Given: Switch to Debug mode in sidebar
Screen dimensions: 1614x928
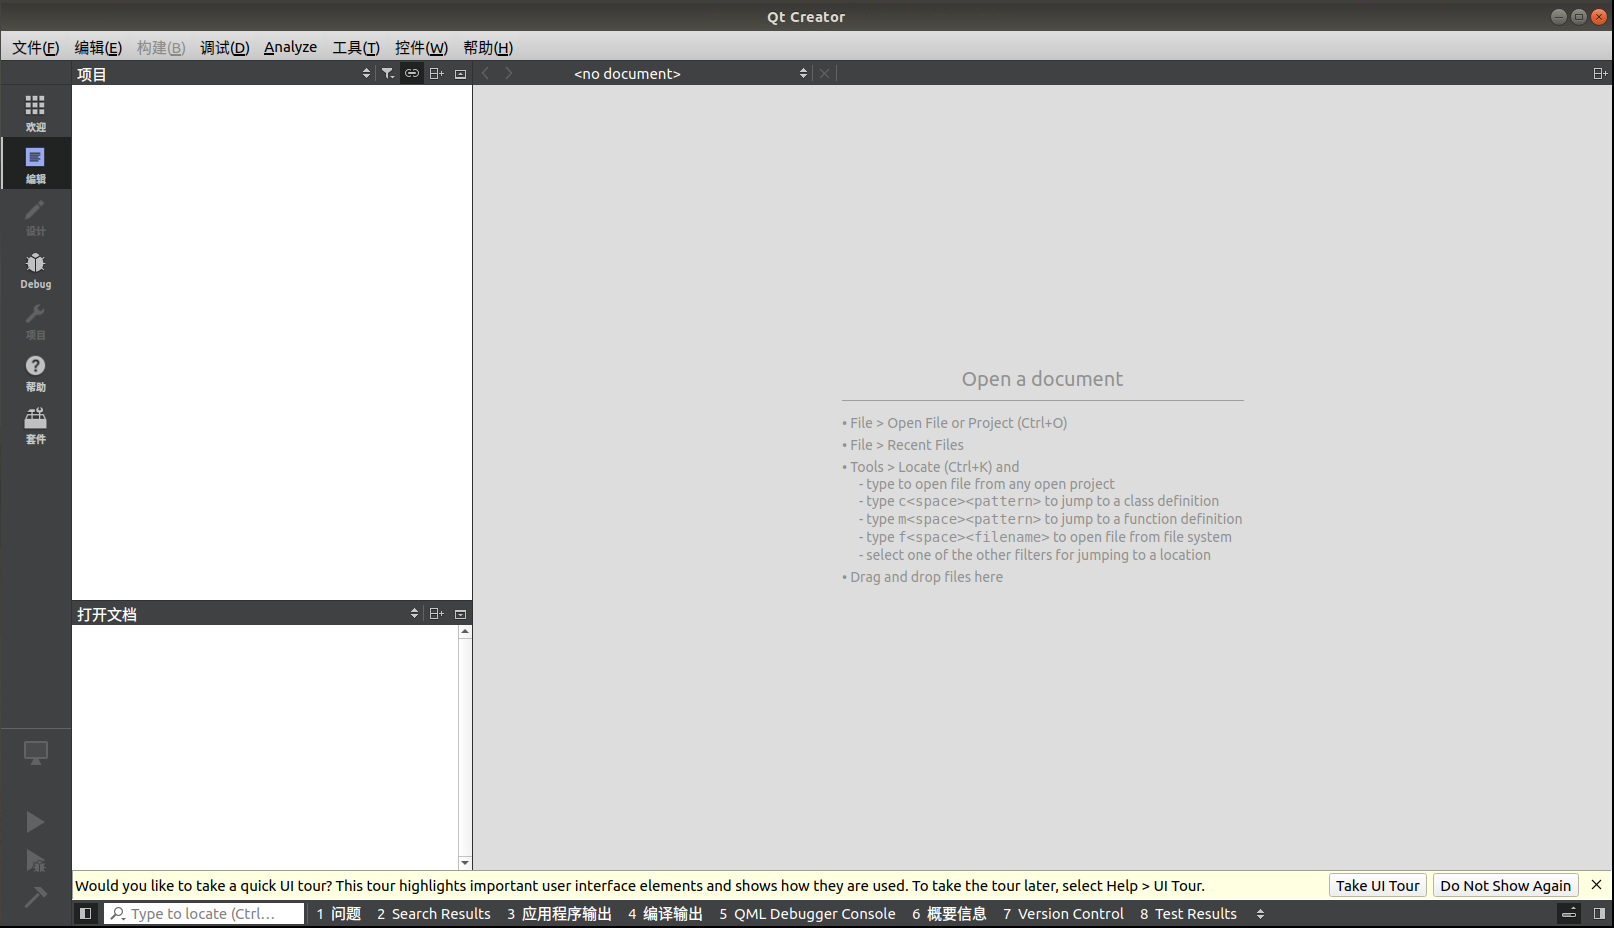Looking at the screenshot, I should (x=35, y=269).
